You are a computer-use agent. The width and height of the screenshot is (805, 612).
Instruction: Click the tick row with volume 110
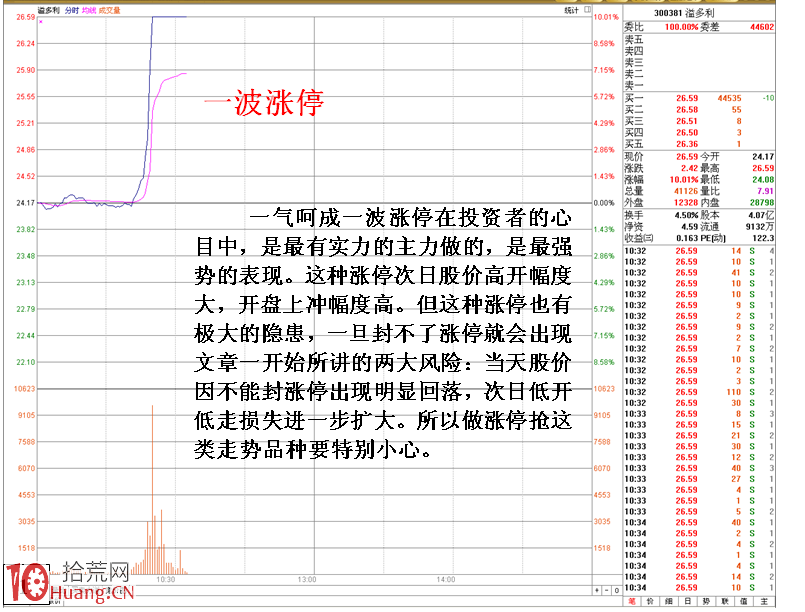click(699, 392)
